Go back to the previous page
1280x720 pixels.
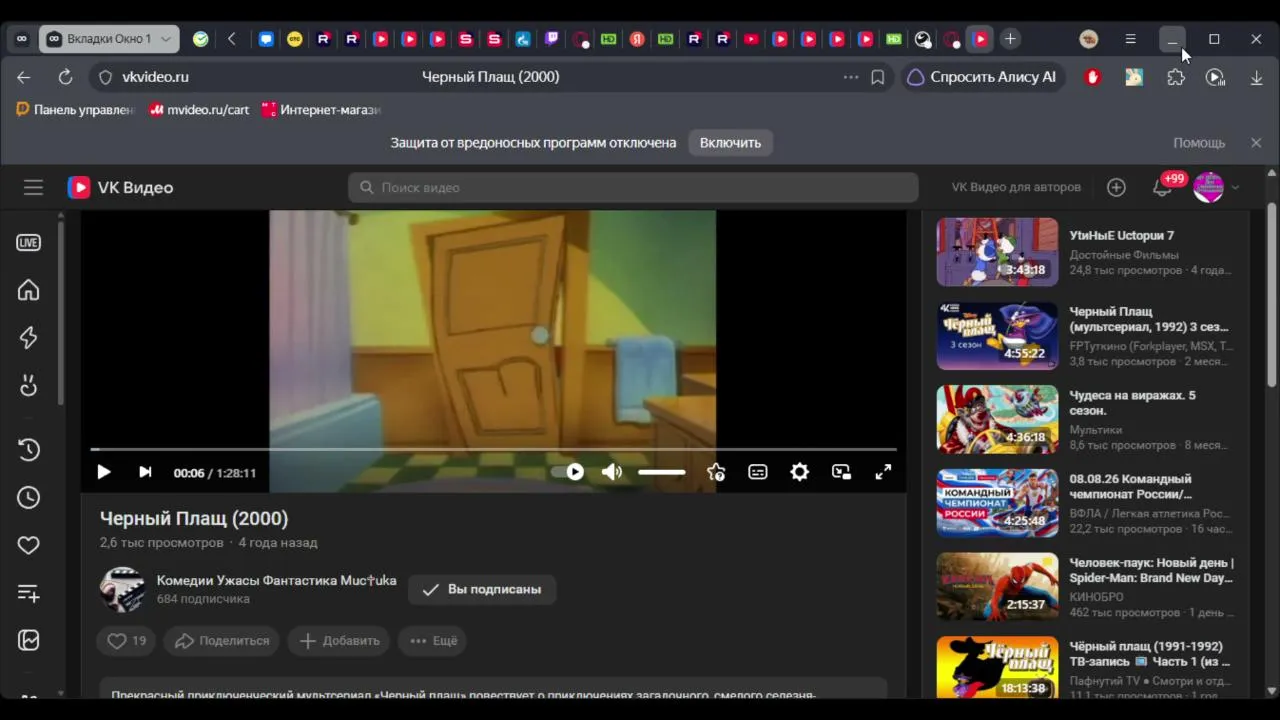[24, 77]
